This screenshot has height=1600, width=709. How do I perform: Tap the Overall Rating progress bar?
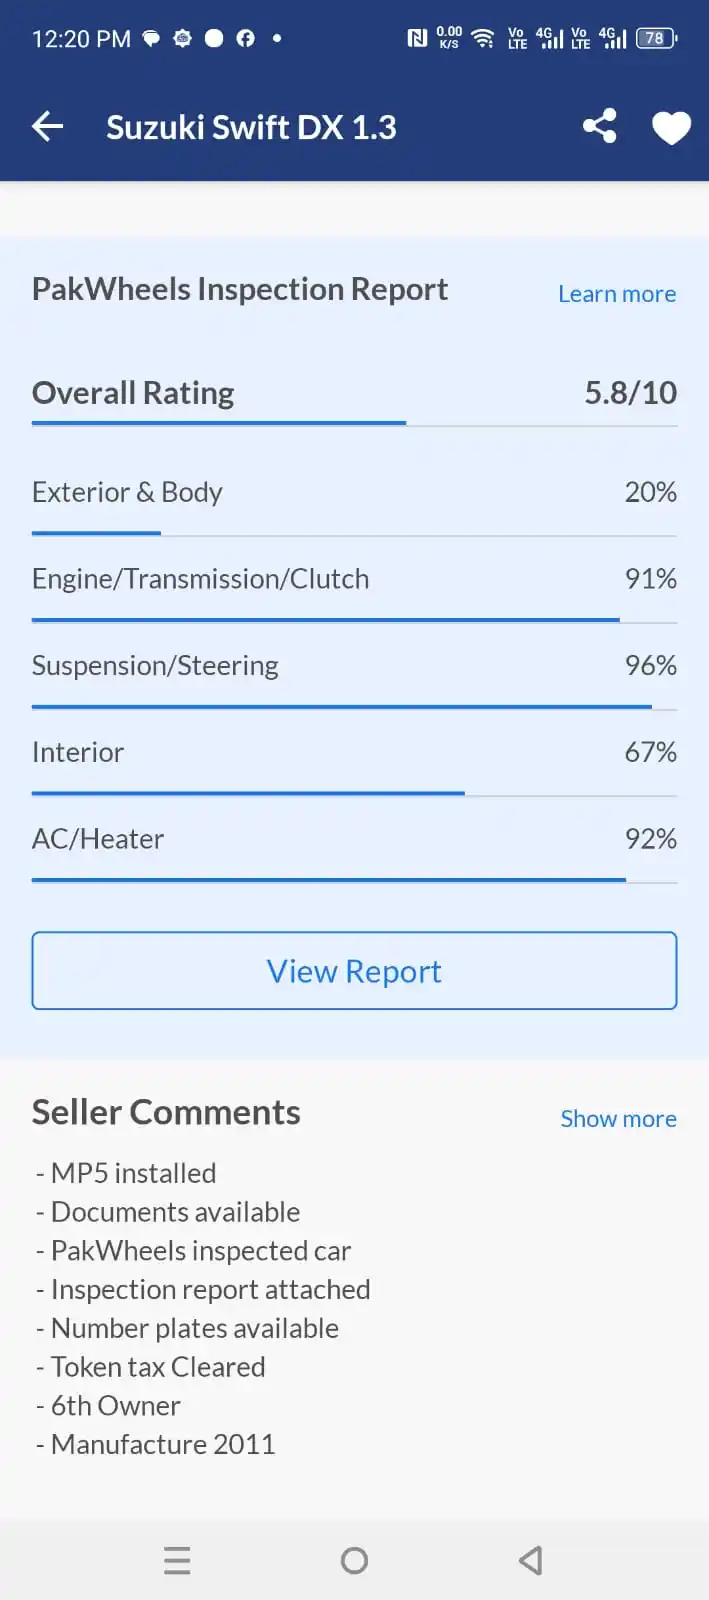(x=354, y=424)
